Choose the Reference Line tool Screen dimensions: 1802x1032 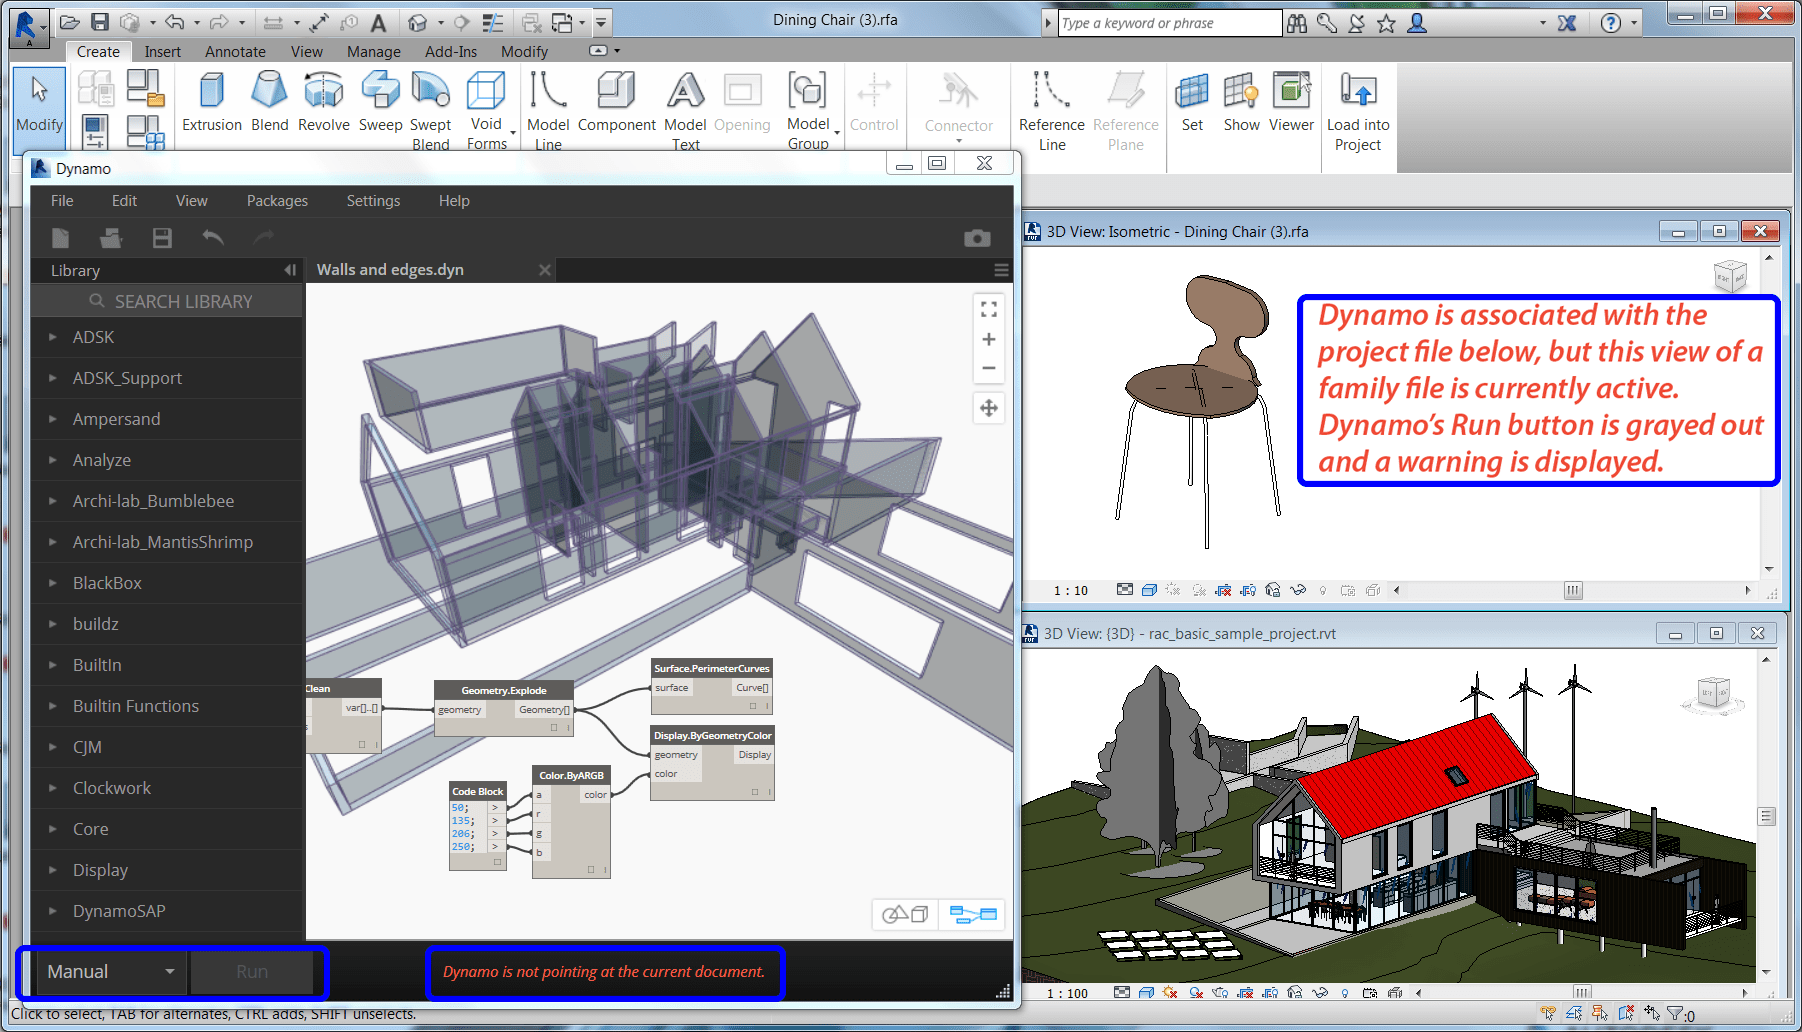tap(1052, 110)
